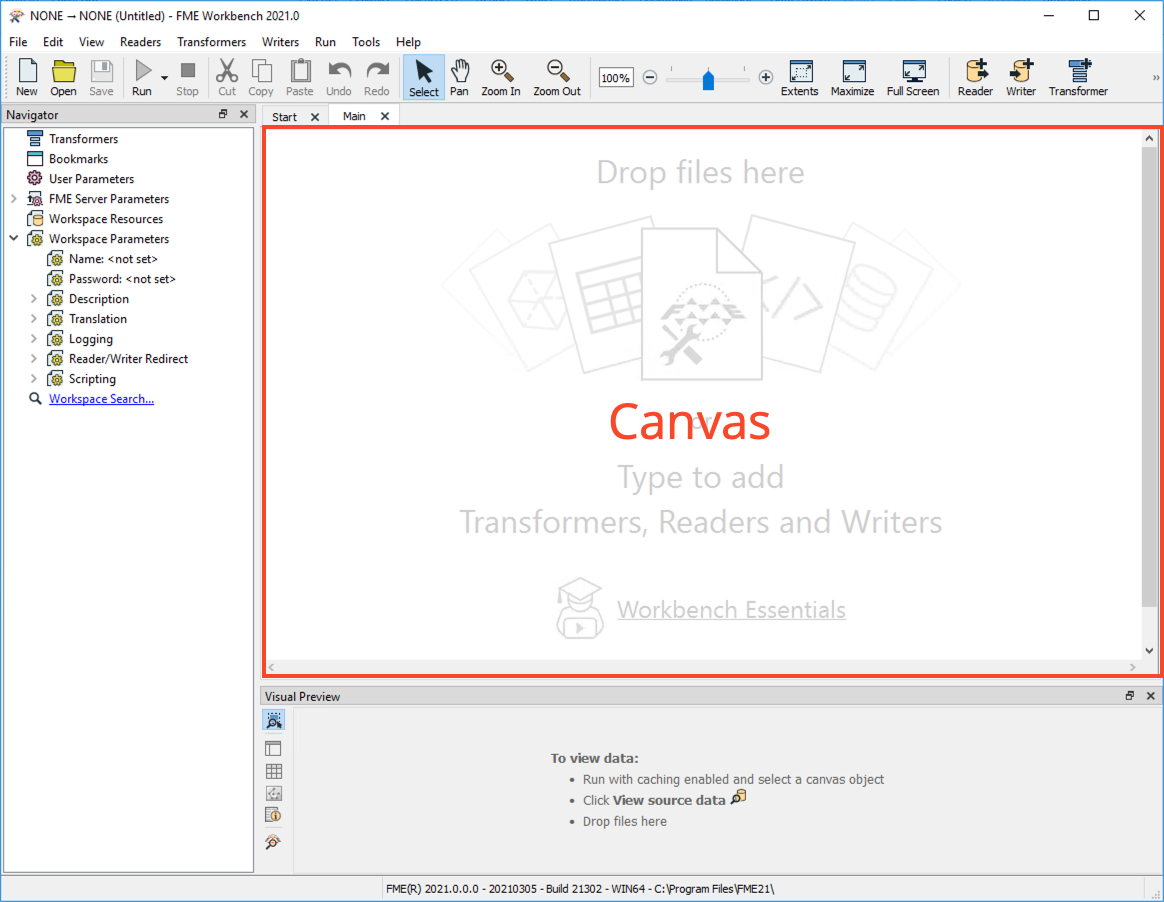
Task: Run the workspace with the Run button
Action: point(142,77)
